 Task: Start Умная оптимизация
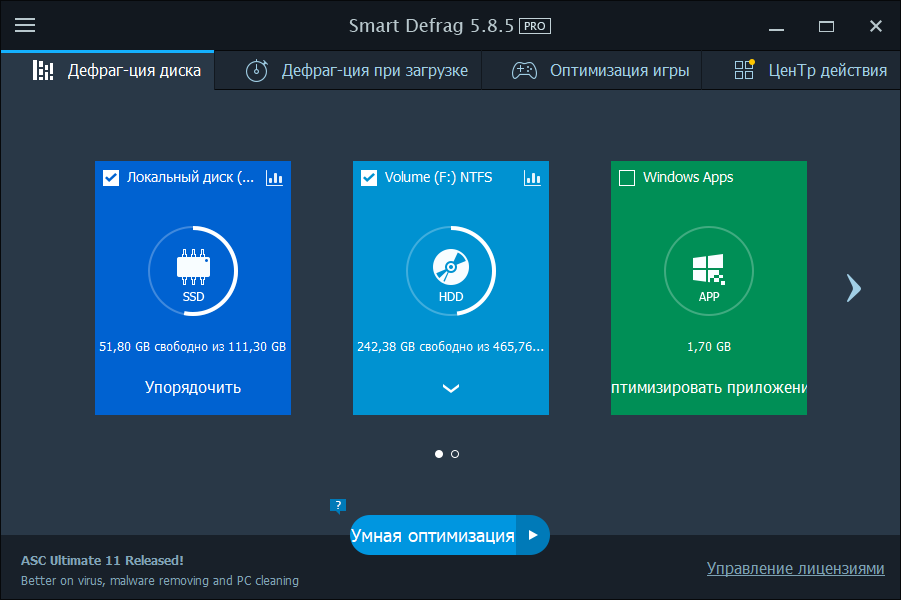pos(432,536)
